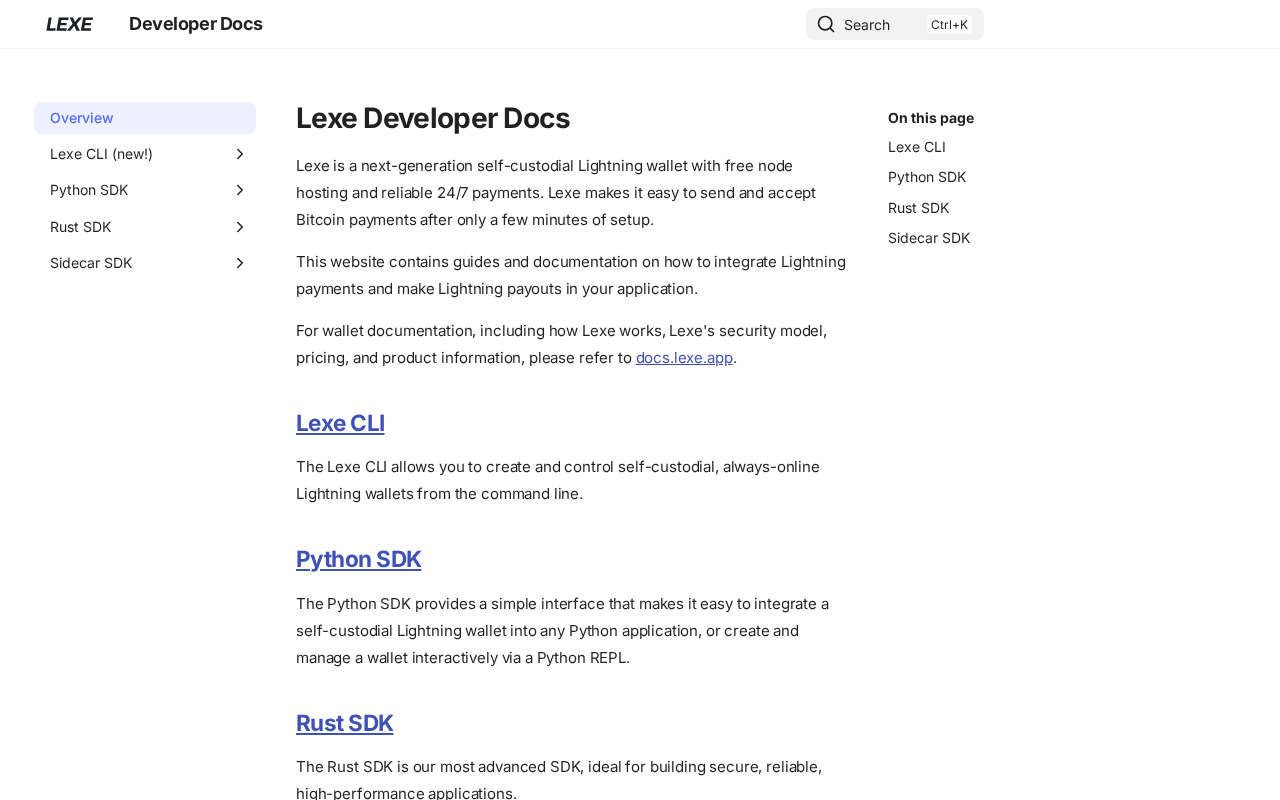Click the Developer Docs header title
The height and width of the screenshot is (800, 1280).
pyautogui.click(x=196, y=24)
